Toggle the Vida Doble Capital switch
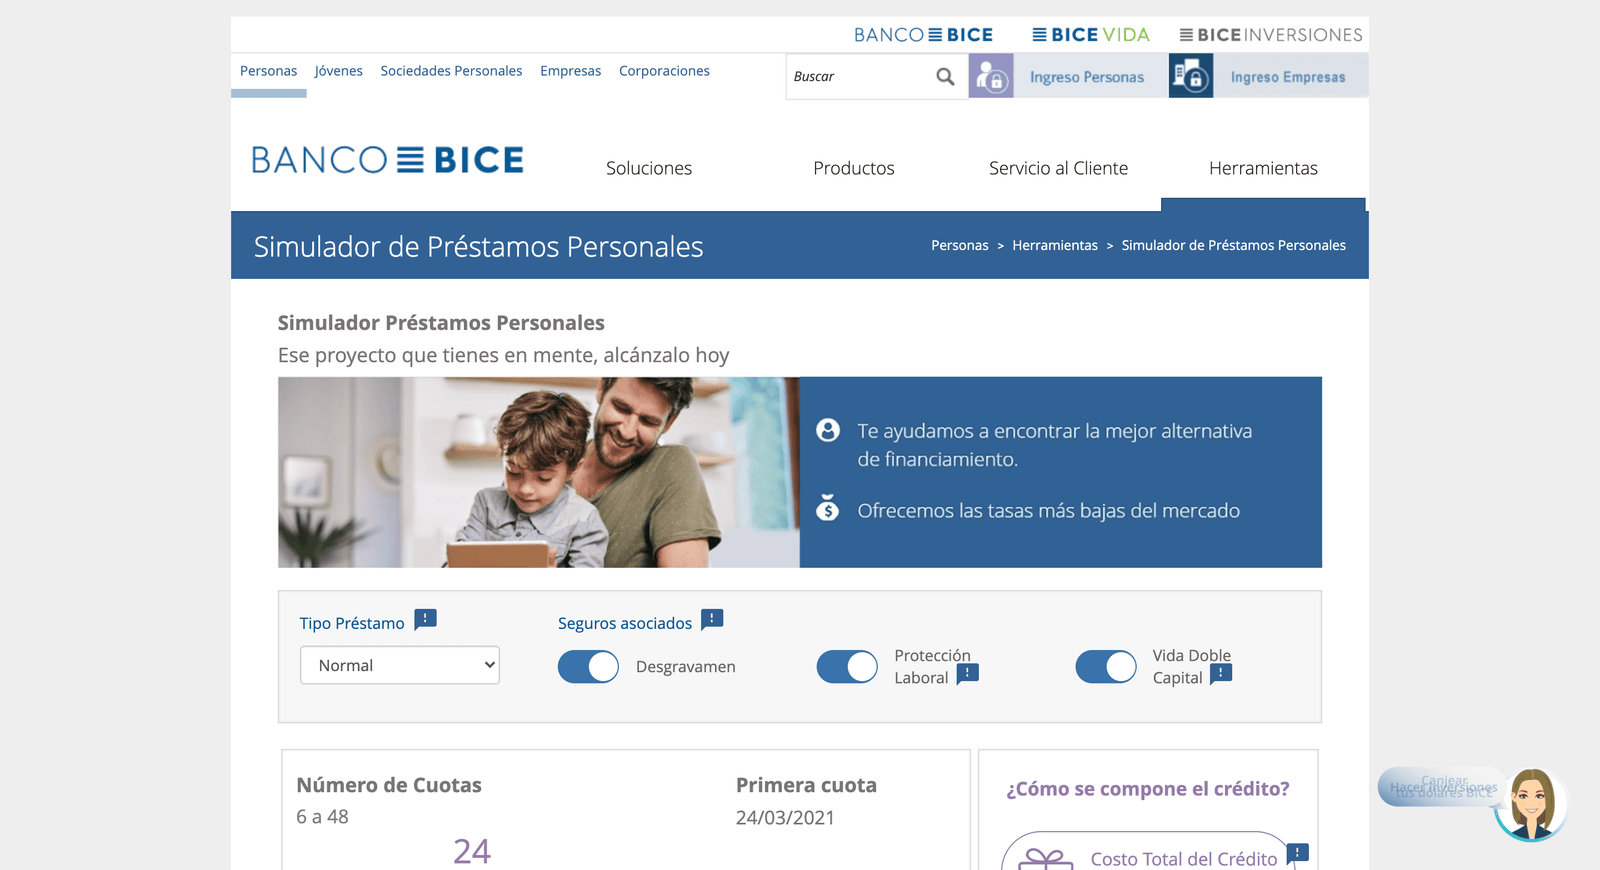The height and width of the screenshot is (870, 1600). pos(1106,667)
